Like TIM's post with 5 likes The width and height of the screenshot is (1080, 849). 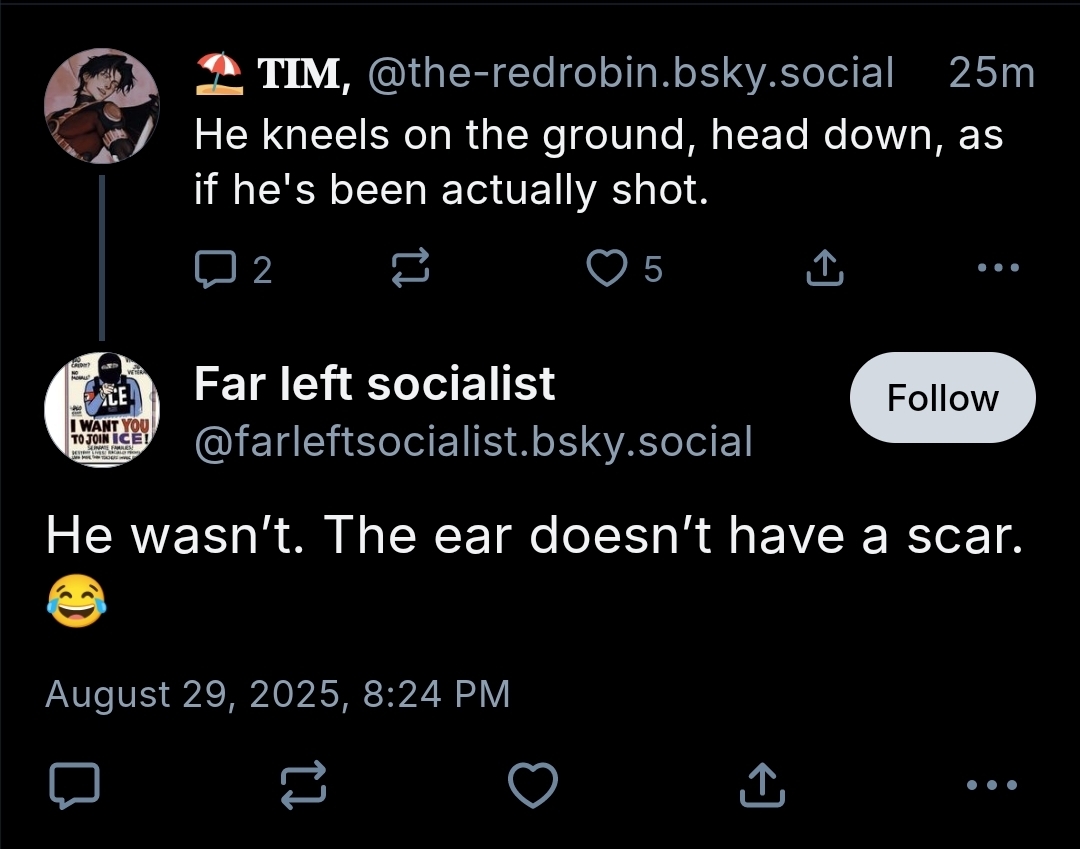click(x=606, y=268)
